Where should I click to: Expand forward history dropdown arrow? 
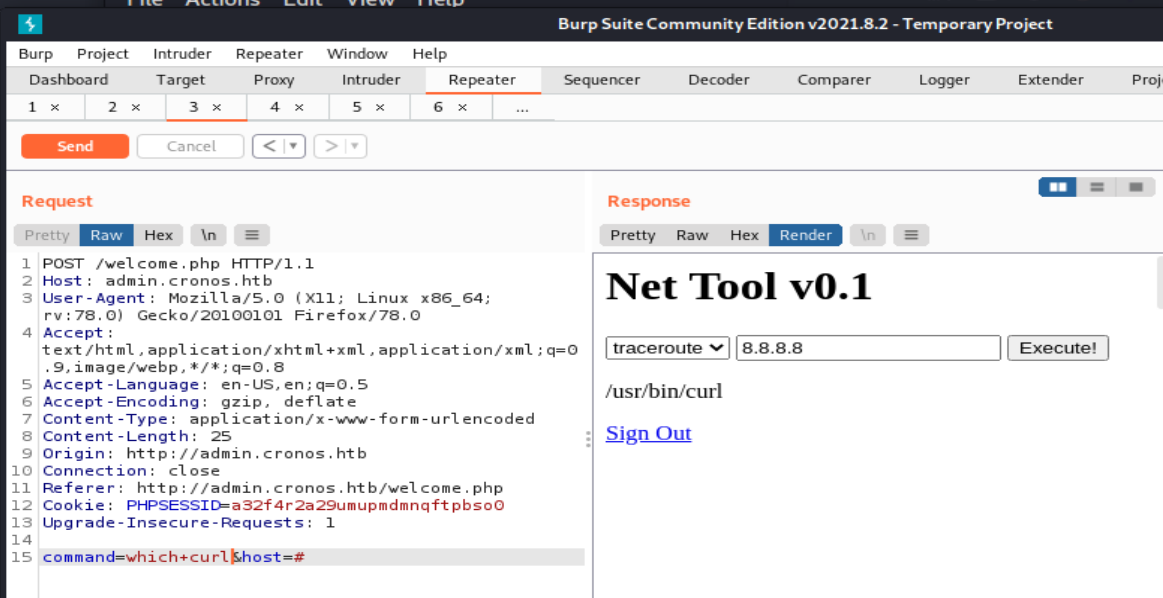click(x=354, y=147)
